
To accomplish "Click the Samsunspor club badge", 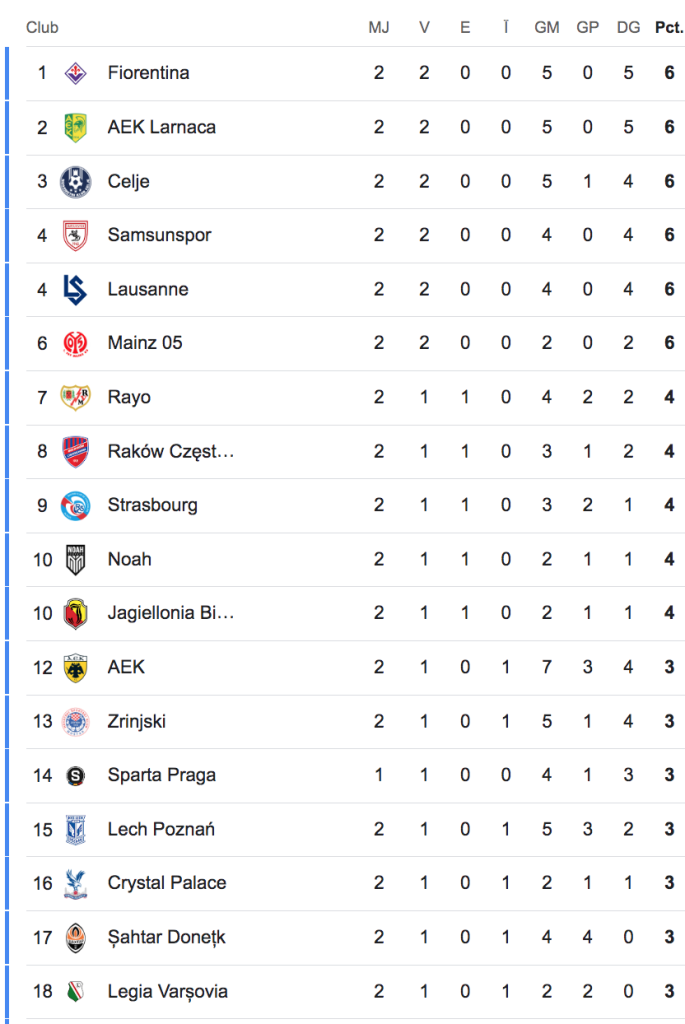I will (x=75, y=235).
